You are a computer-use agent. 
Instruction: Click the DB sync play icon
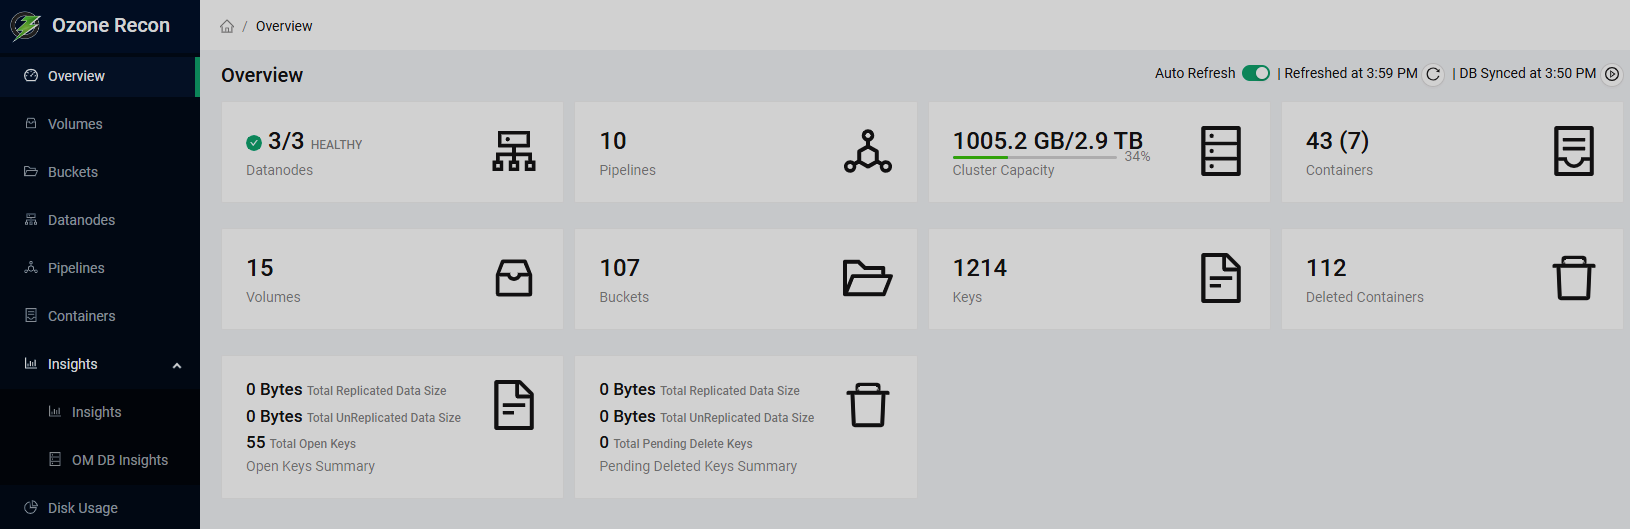click(x=1612, y=74)
